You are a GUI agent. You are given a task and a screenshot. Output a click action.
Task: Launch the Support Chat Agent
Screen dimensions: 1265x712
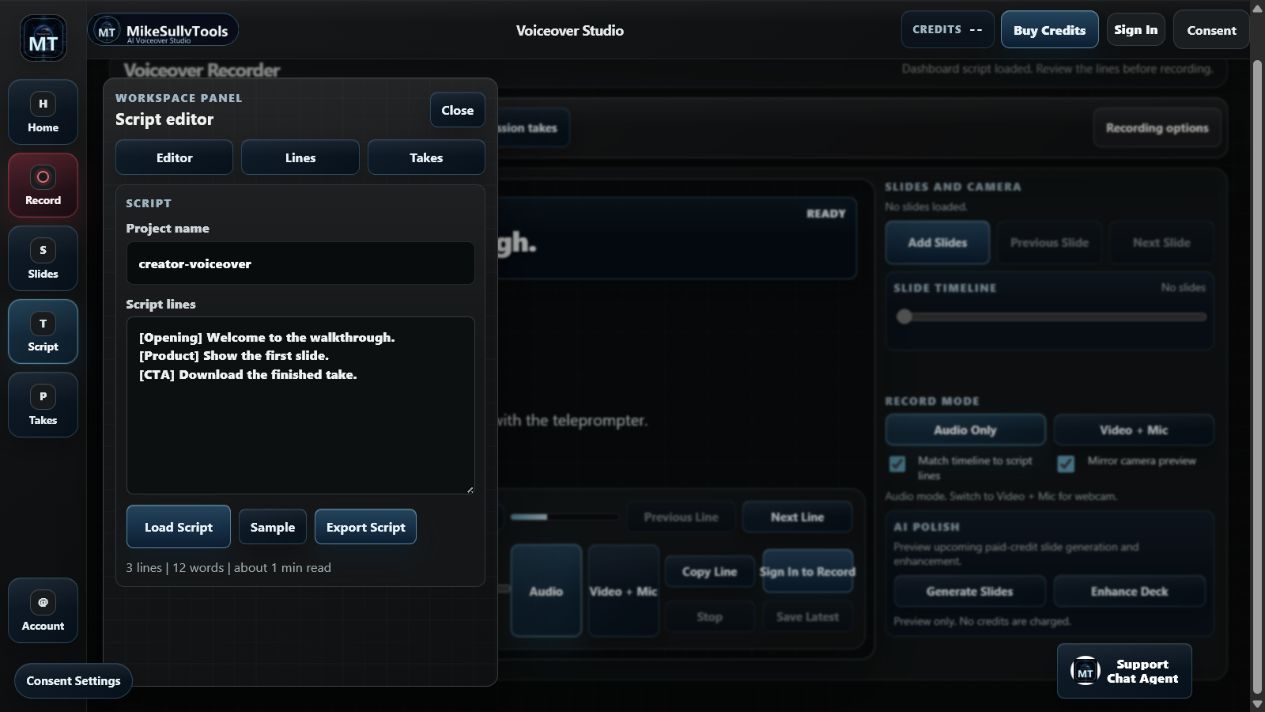tap(1124, 671)
